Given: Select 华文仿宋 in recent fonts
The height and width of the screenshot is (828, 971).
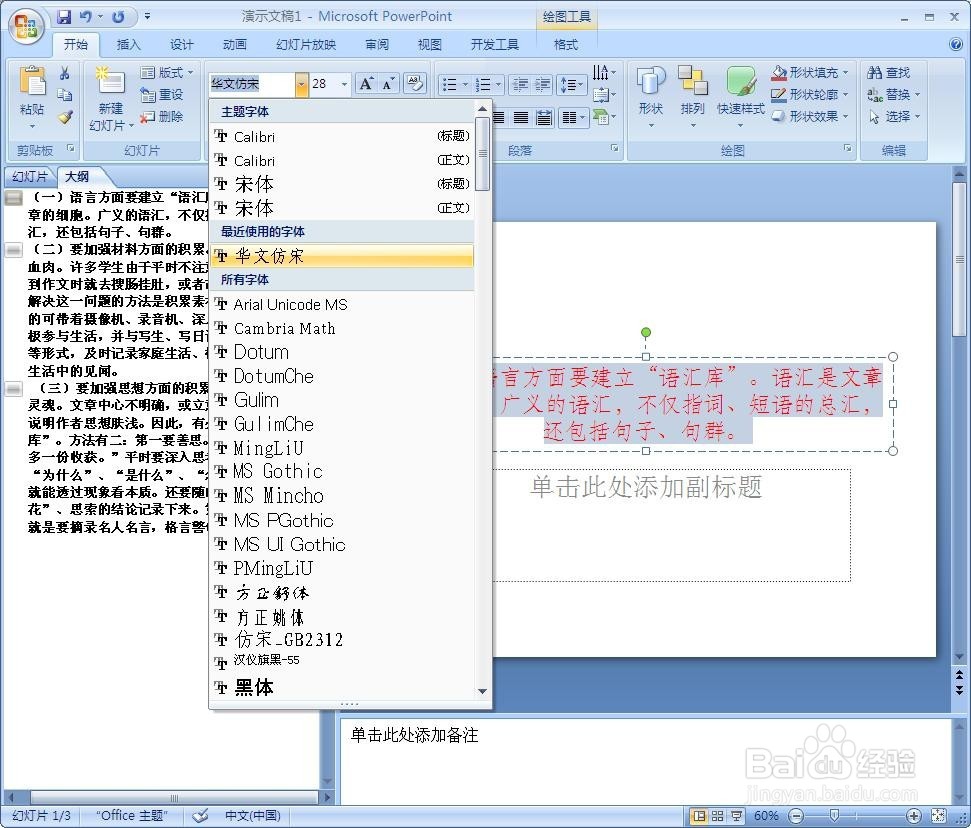Looking at the screenshot, I should (342, 256).
